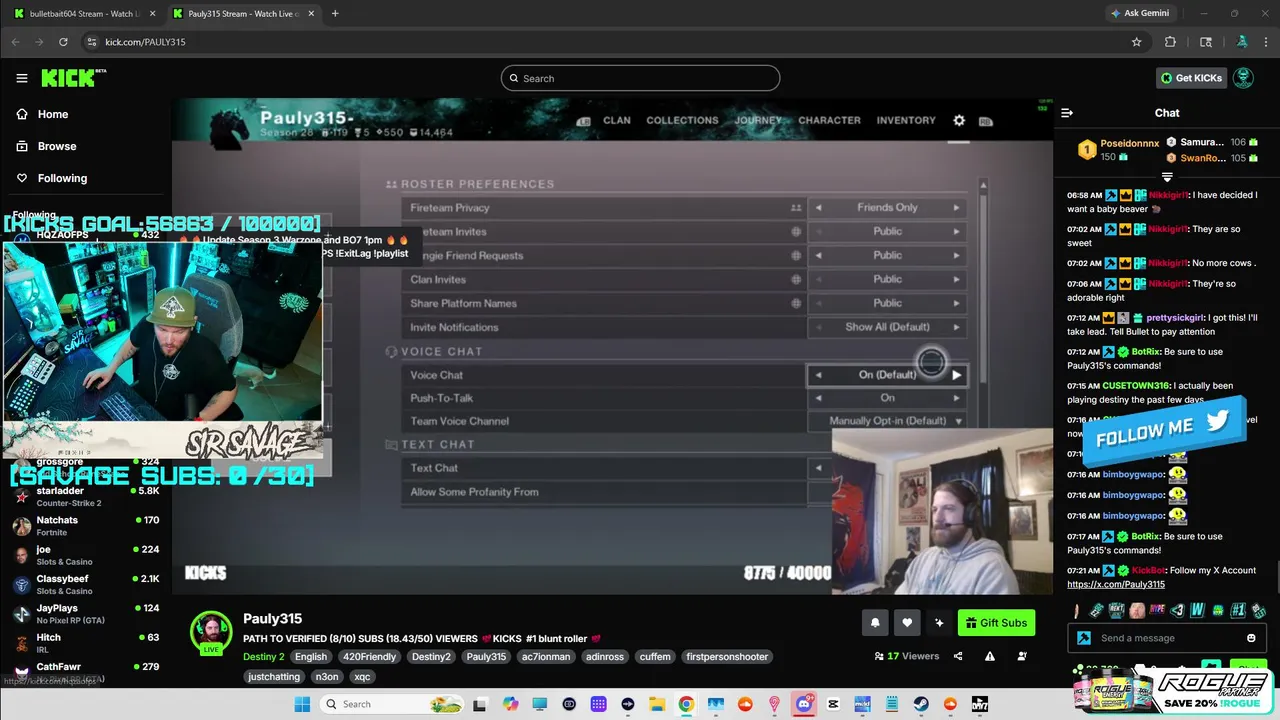The width and height of the screenshot is (1280, 720).
Task: Insert the #1 emote
Action: (x=1238, y=610)
